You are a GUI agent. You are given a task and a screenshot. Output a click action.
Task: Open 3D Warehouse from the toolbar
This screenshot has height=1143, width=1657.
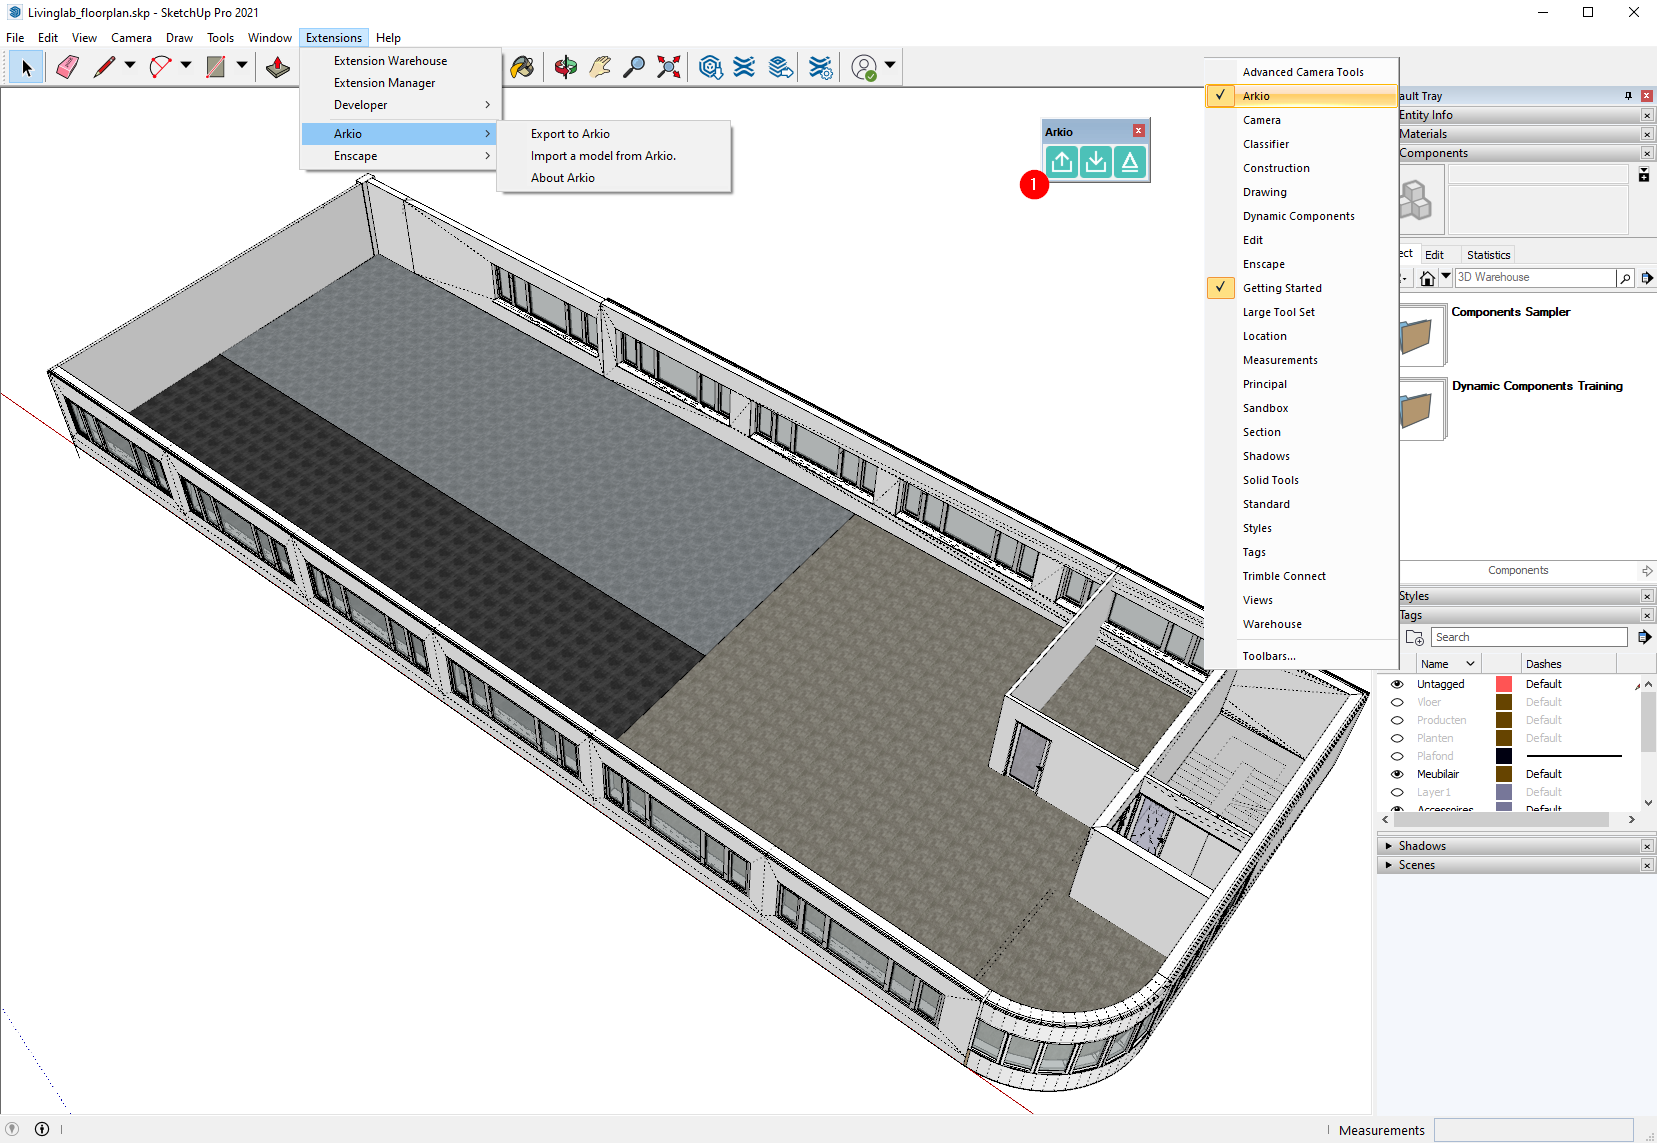pos(711,67)
